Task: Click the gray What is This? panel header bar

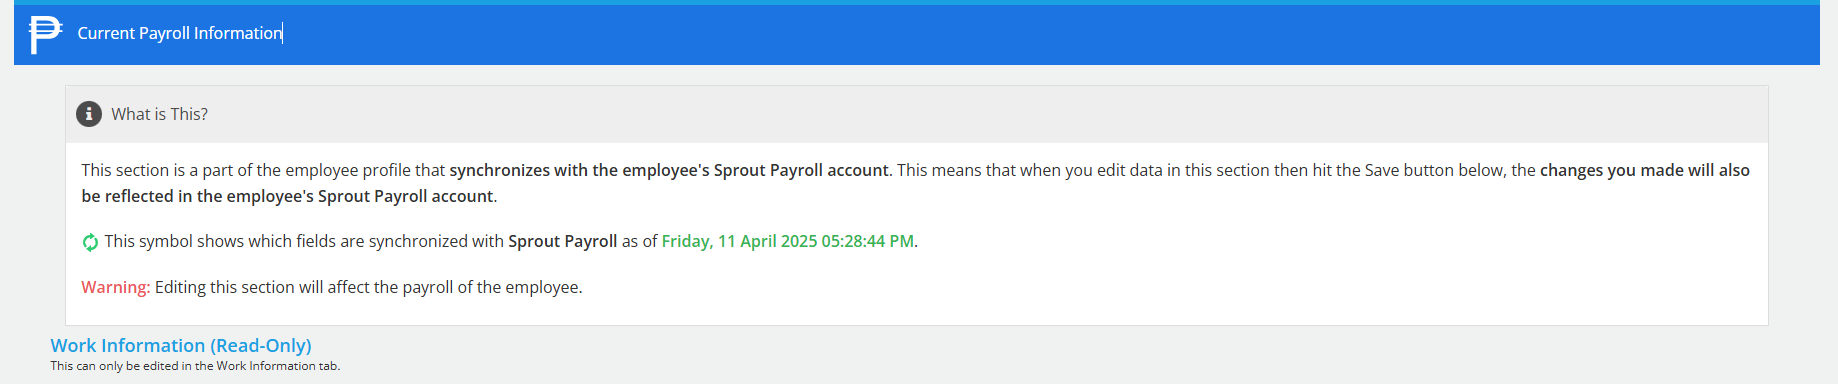Action: (917, 114)
